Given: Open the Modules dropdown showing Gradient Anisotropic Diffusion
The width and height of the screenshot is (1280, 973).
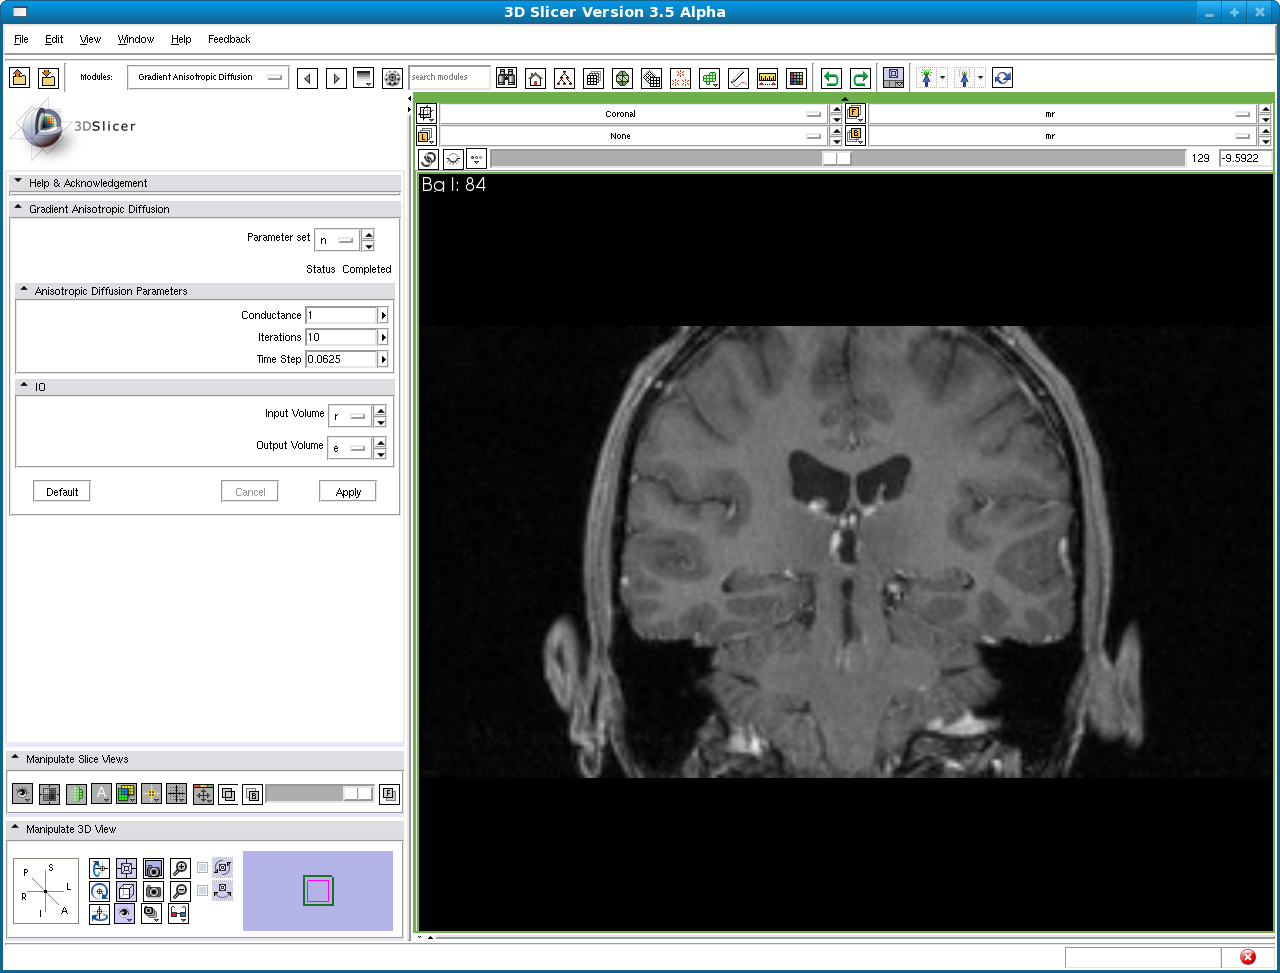Looking at the screenshot, I should (x=208, y=77).
